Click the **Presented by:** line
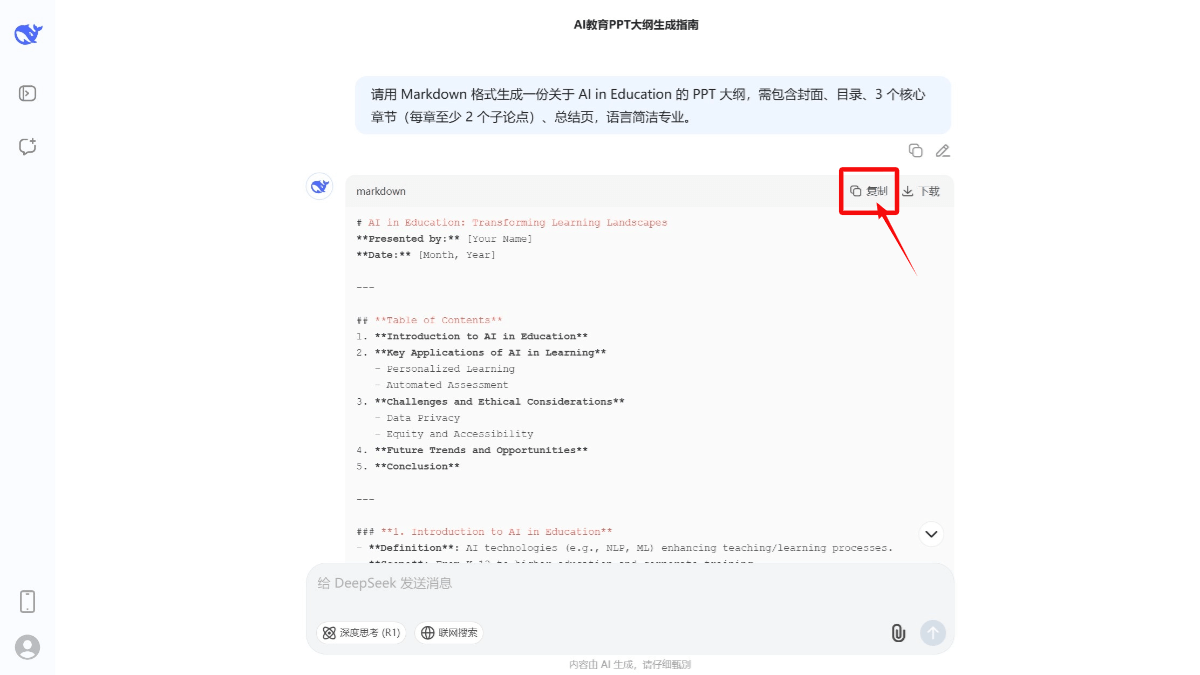This screenshot has width=1200, height=675. (444, 239)
